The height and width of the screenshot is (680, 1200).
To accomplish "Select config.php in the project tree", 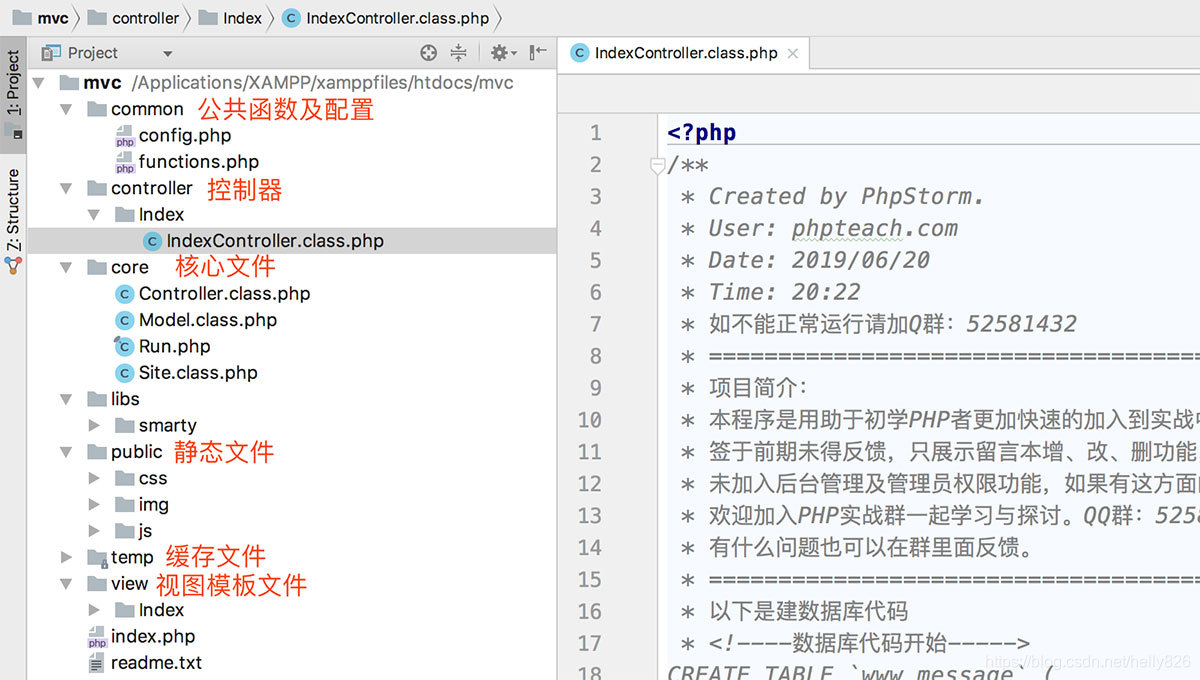I will (184, 135).
